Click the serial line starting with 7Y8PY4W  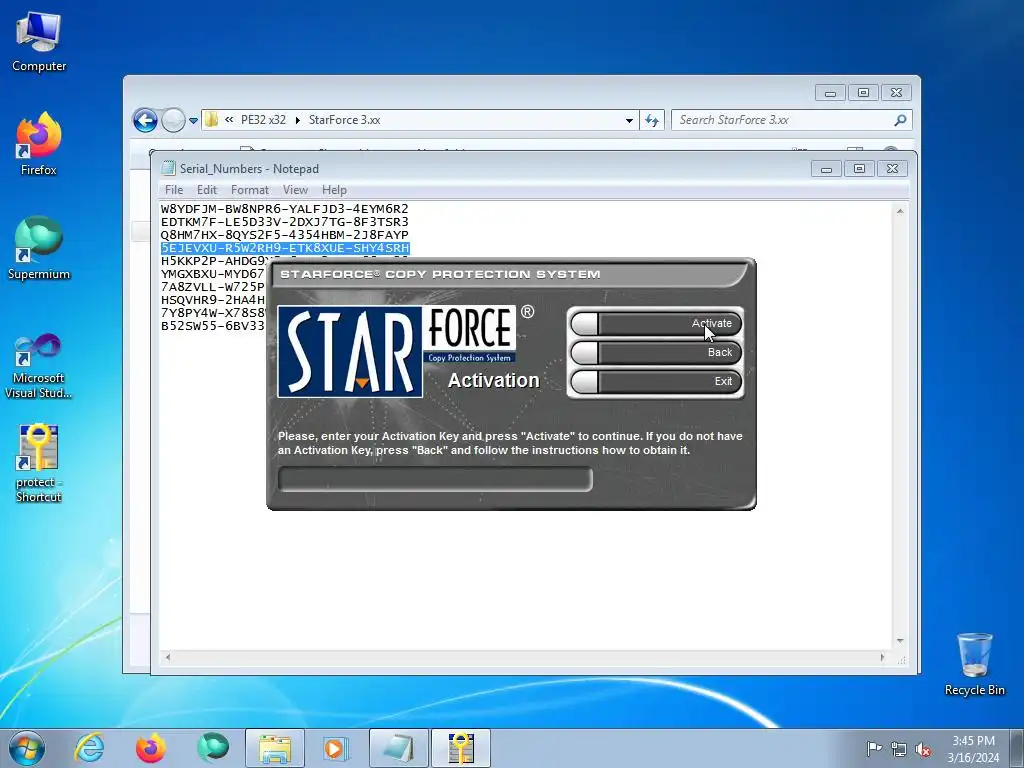click(213, 313)
